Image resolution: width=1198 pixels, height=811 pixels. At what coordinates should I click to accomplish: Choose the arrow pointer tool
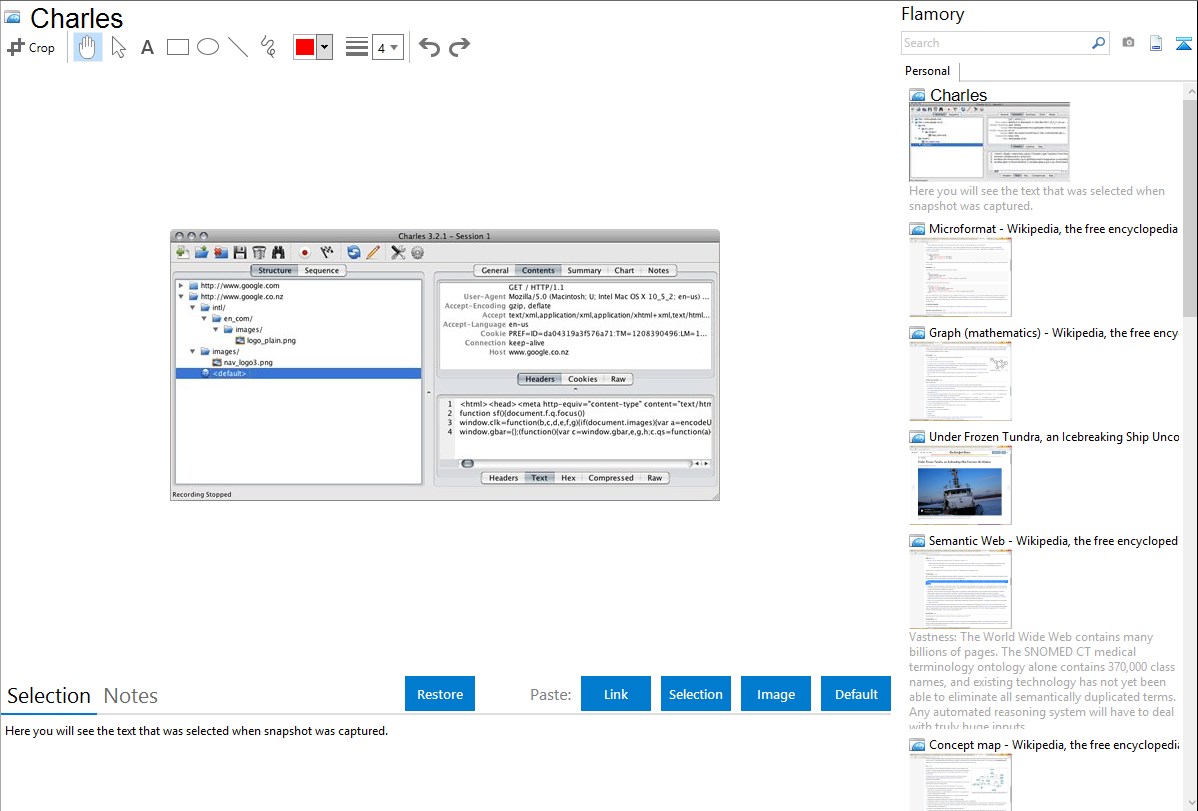[x=118, y=47]
